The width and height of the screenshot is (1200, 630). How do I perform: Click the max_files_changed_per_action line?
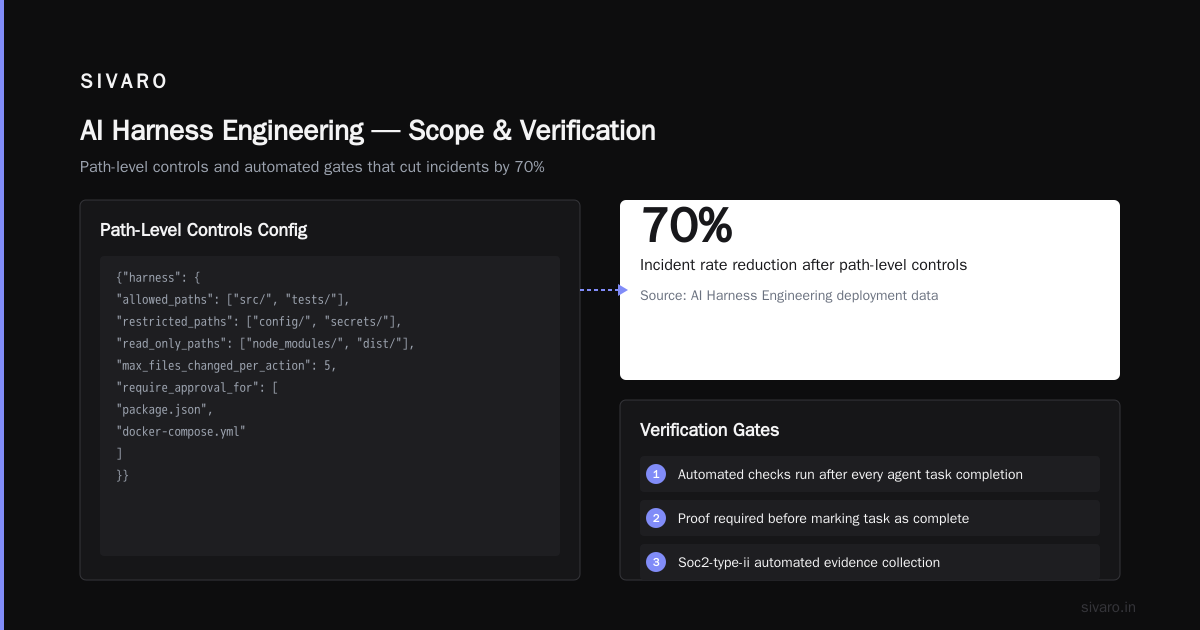pos(226,365)
